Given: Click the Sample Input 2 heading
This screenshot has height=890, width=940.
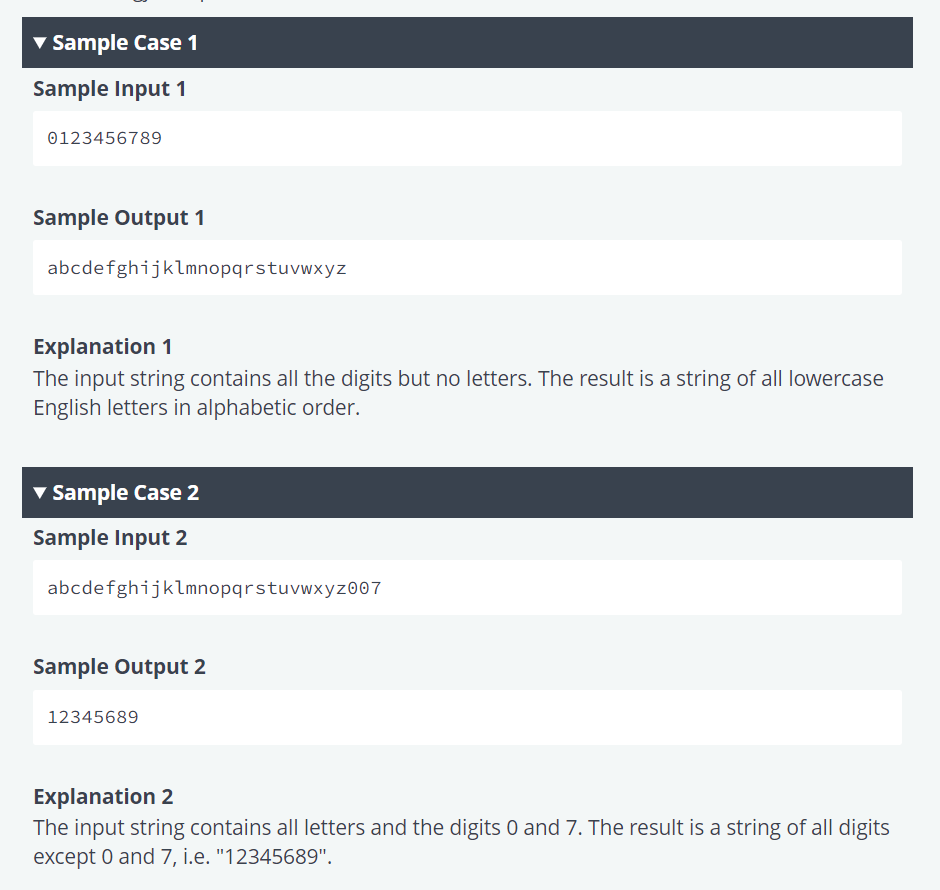Looking at the screenshot, I should point(110,538).
